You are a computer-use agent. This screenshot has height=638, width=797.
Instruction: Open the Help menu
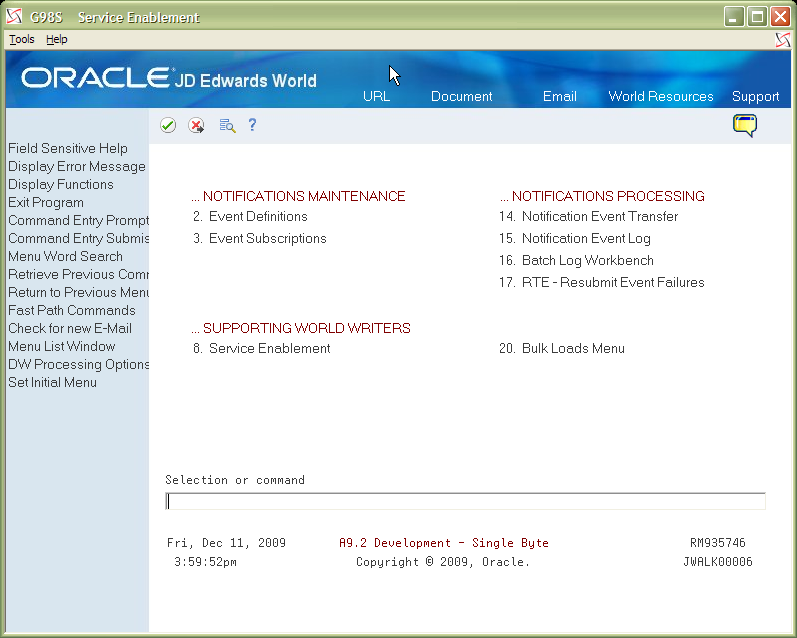coord(56,39)
